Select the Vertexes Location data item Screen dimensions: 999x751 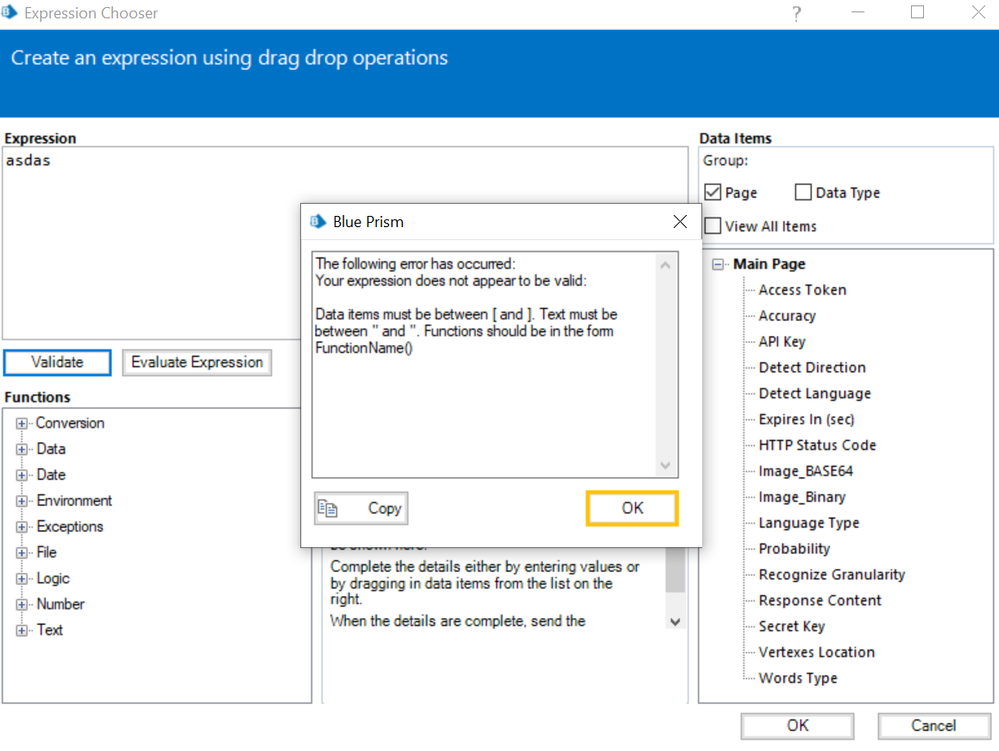coord(816,652)
